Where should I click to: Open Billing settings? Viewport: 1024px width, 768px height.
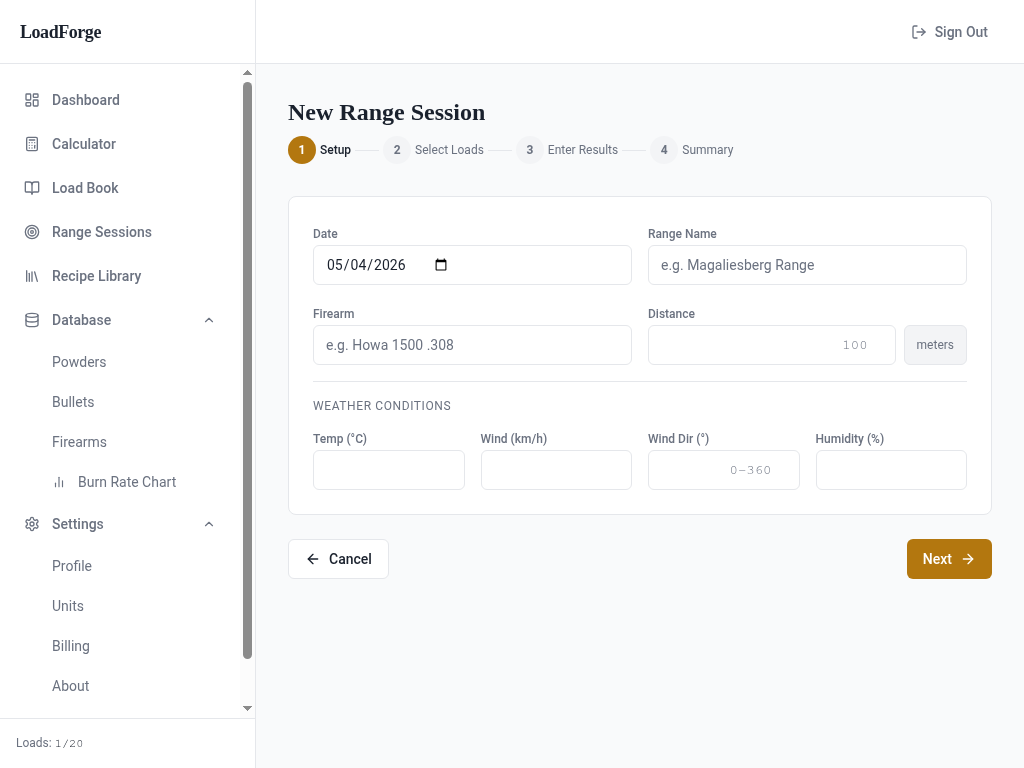(71, 646)
